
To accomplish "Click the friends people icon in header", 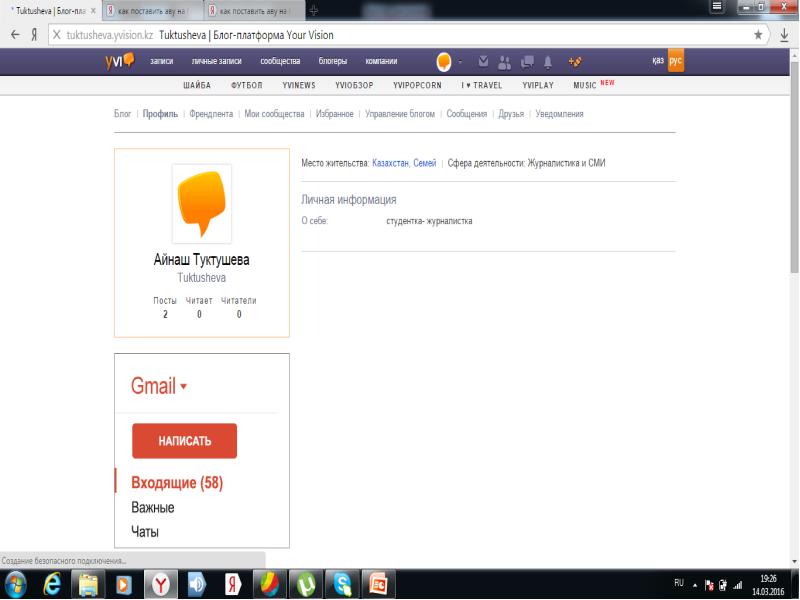I will click(x=504, y=61).
